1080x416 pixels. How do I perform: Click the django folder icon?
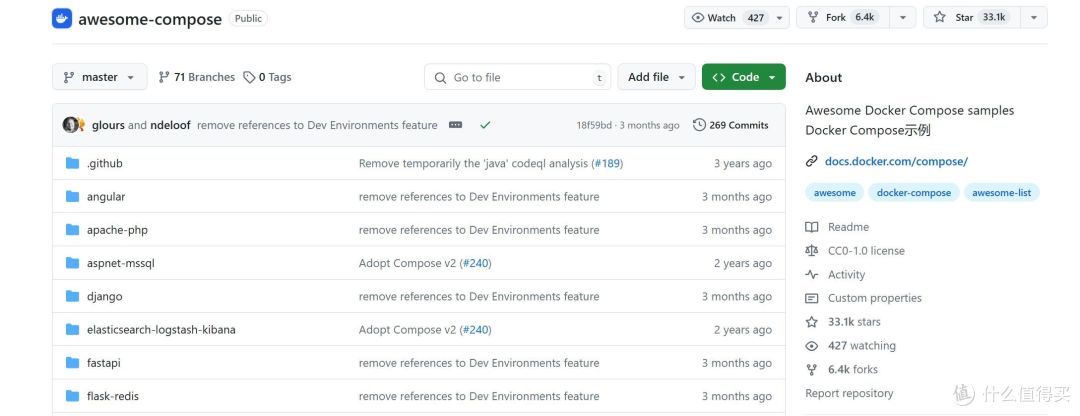point(72,296)
